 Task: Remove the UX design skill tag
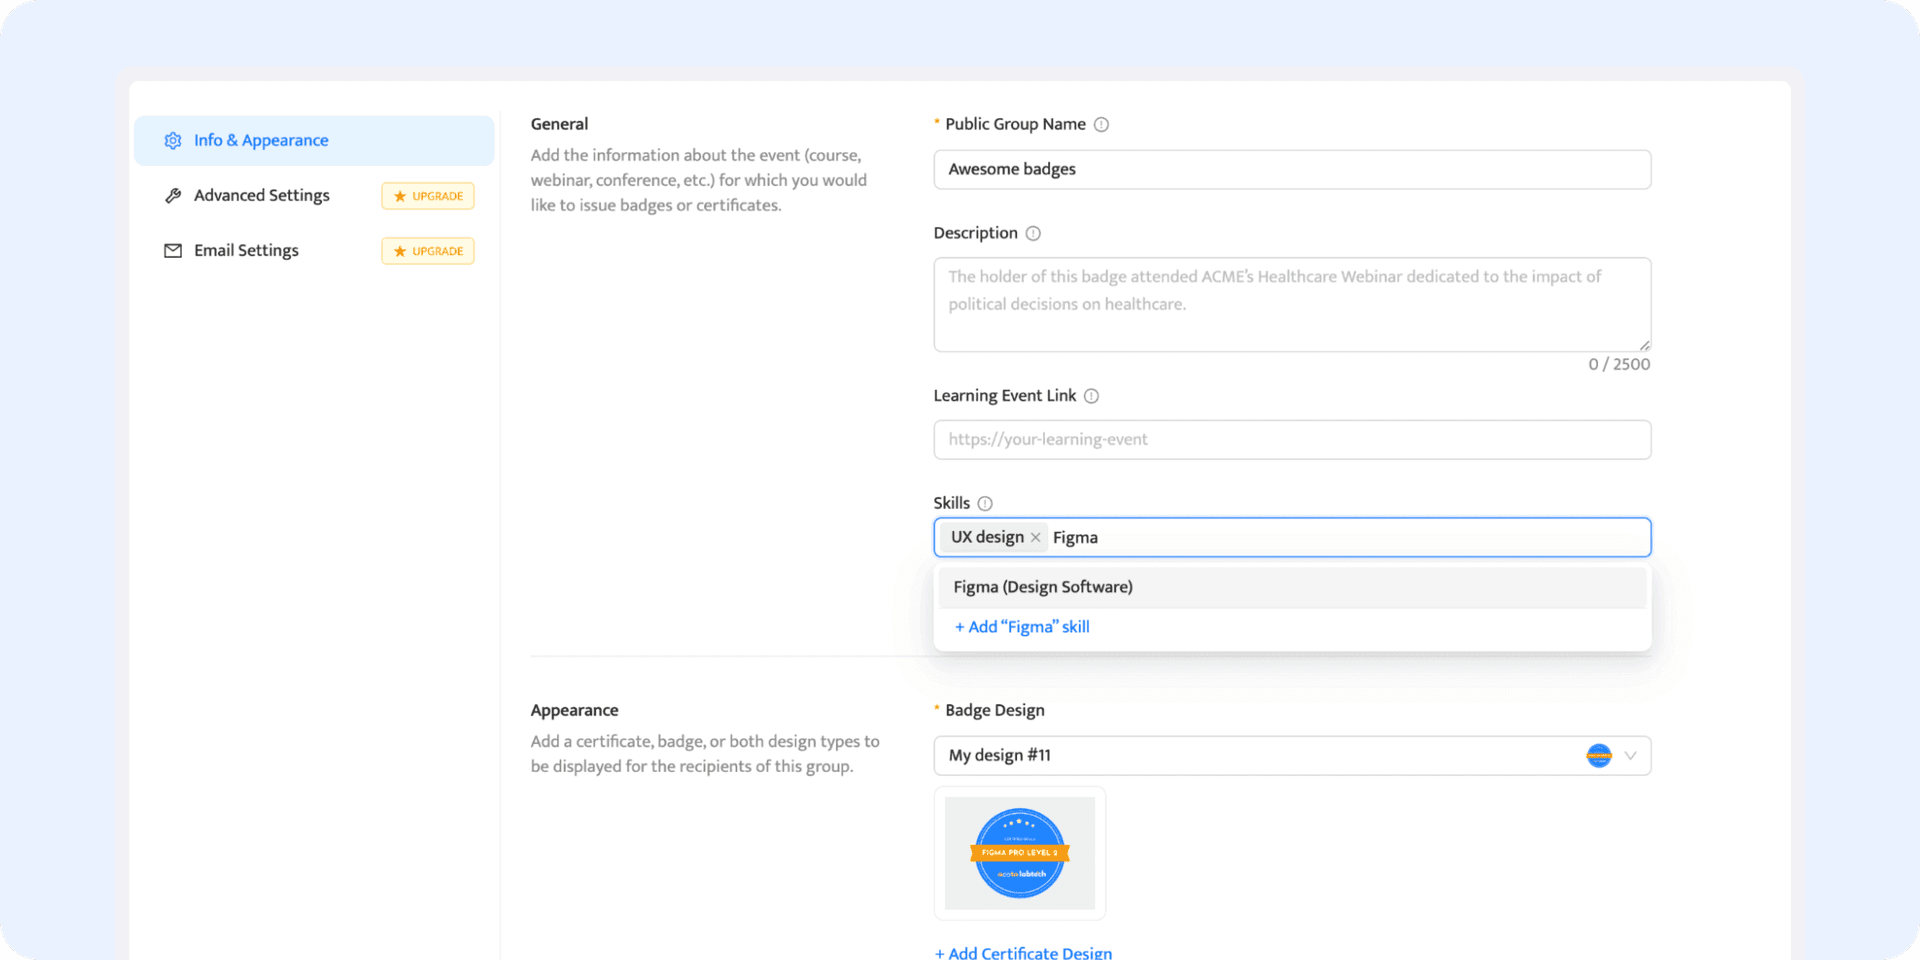(1036, 538)
